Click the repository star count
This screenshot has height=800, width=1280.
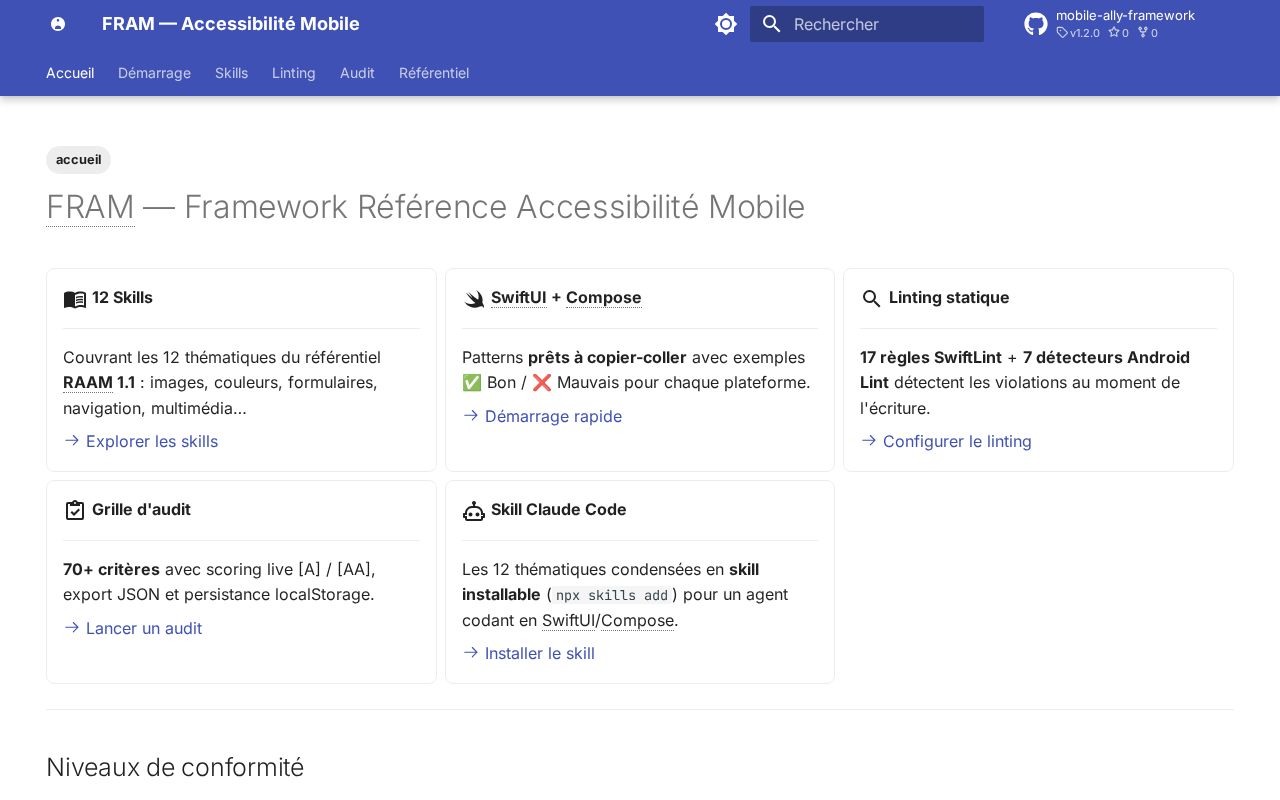click(x=1118, y=33)
